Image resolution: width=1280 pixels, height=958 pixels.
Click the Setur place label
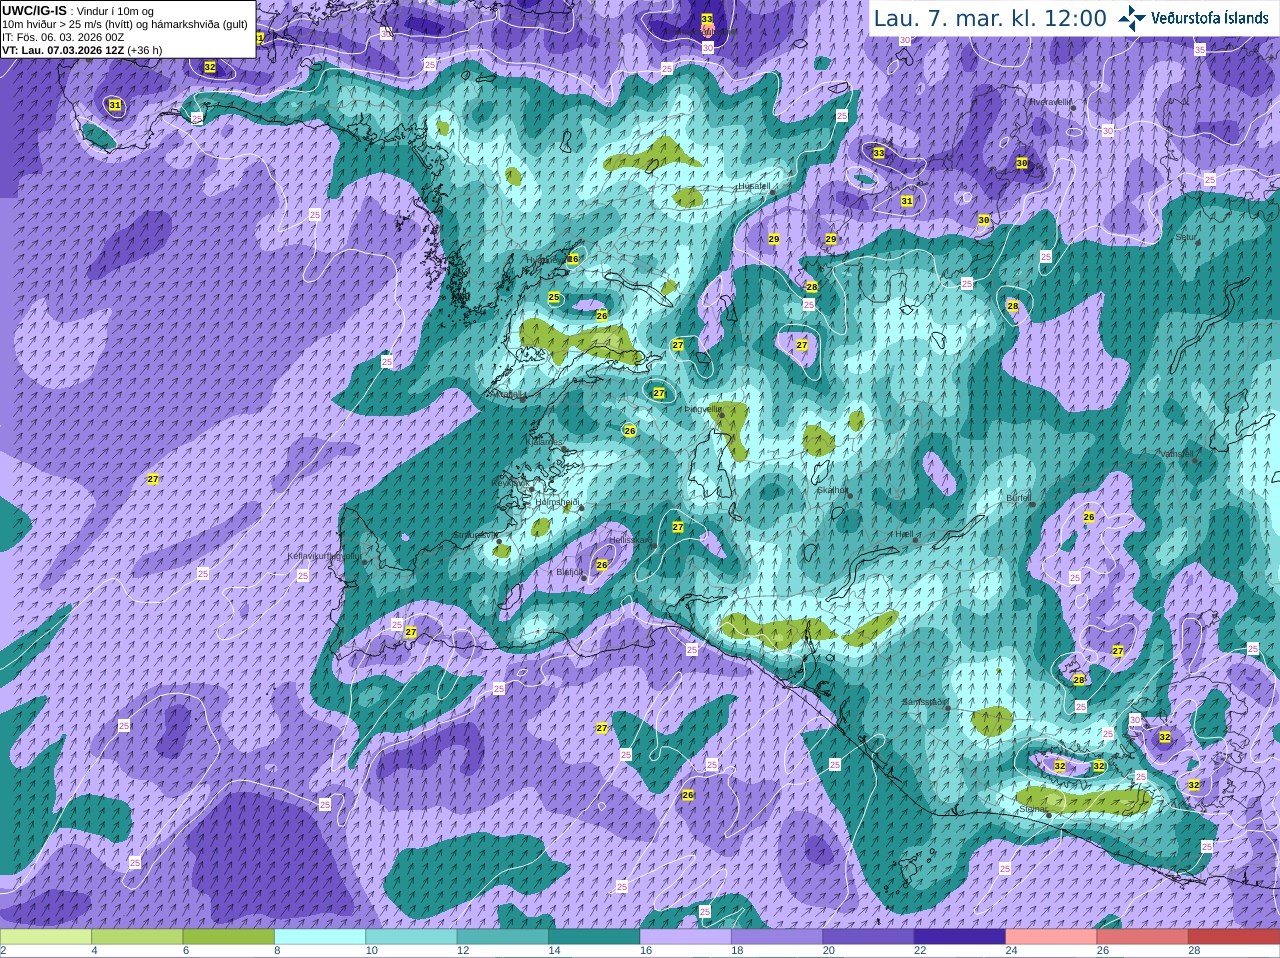pyautogui.click(x=1185, y=238)
